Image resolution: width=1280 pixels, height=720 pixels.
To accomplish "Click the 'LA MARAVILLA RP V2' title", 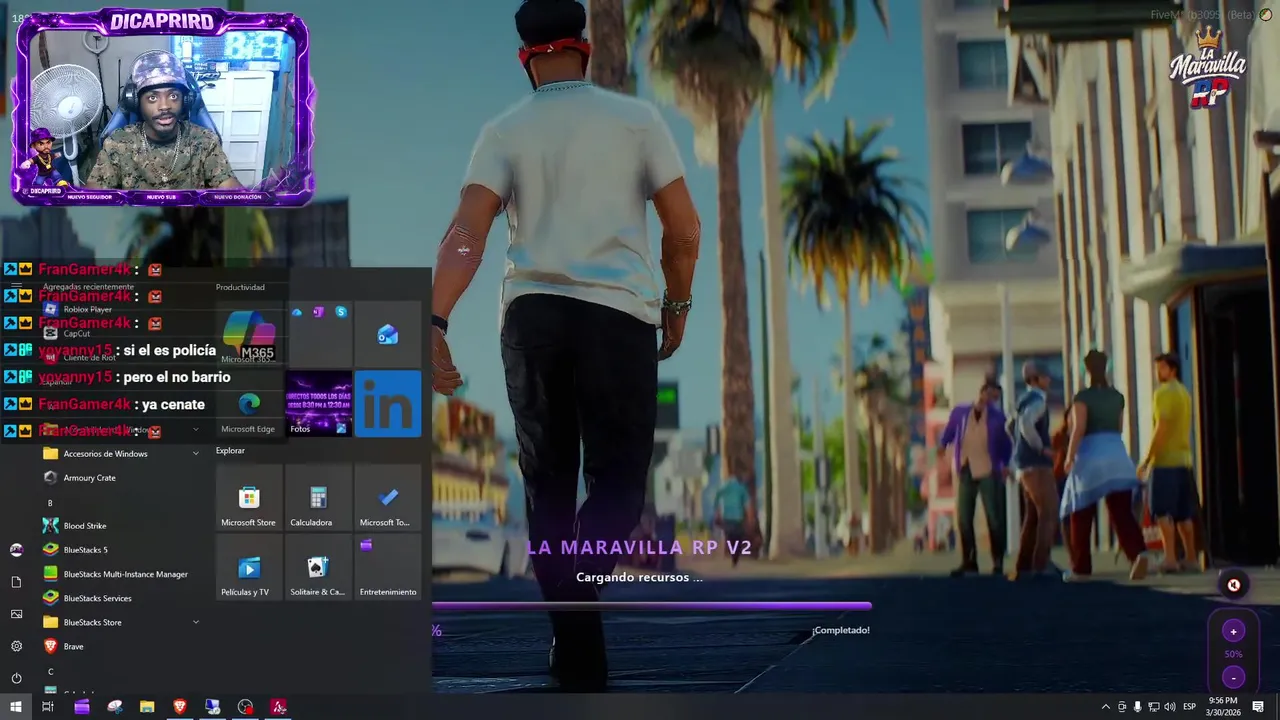I will pos(639,548).
